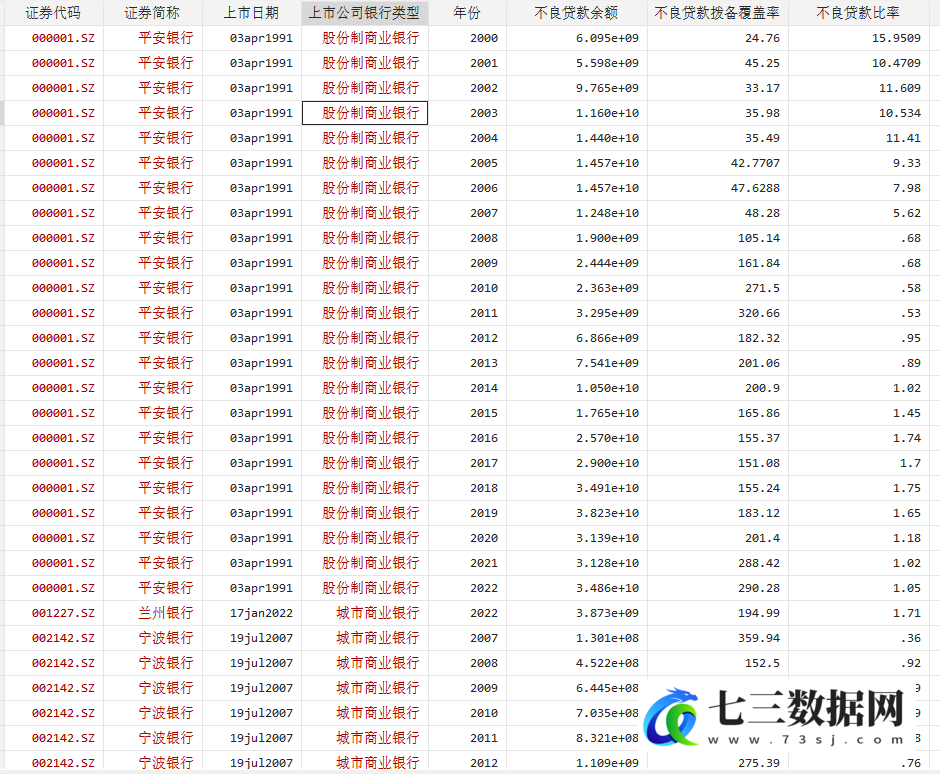
Task: Select the 不良贷款拨备覆盖率 column header
Action: click(717, 13)
